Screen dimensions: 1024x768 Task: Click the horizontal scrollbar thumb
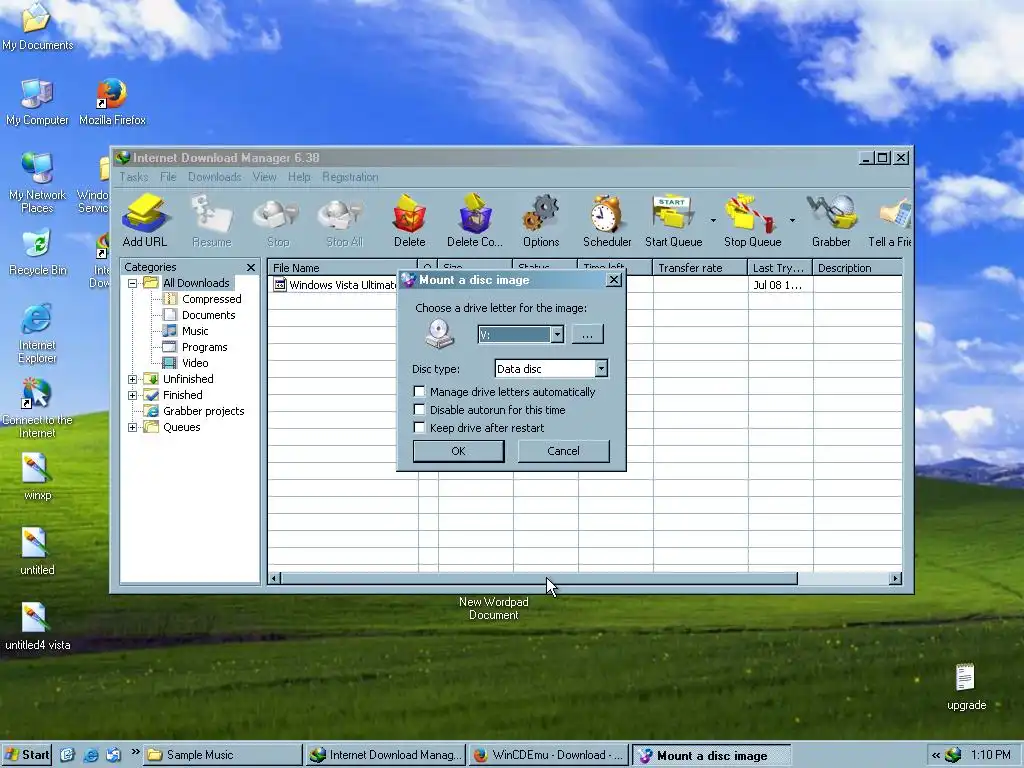(x=539, y=579)
